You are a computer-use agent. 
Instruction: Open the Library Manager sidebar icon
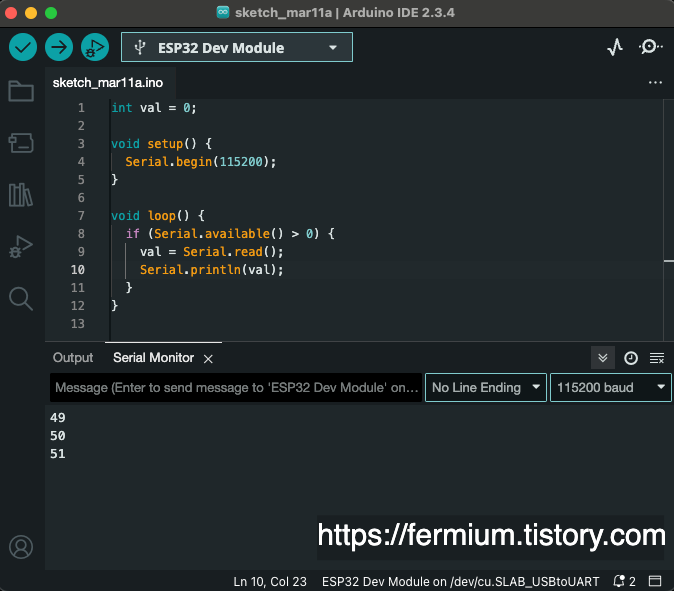21,195
